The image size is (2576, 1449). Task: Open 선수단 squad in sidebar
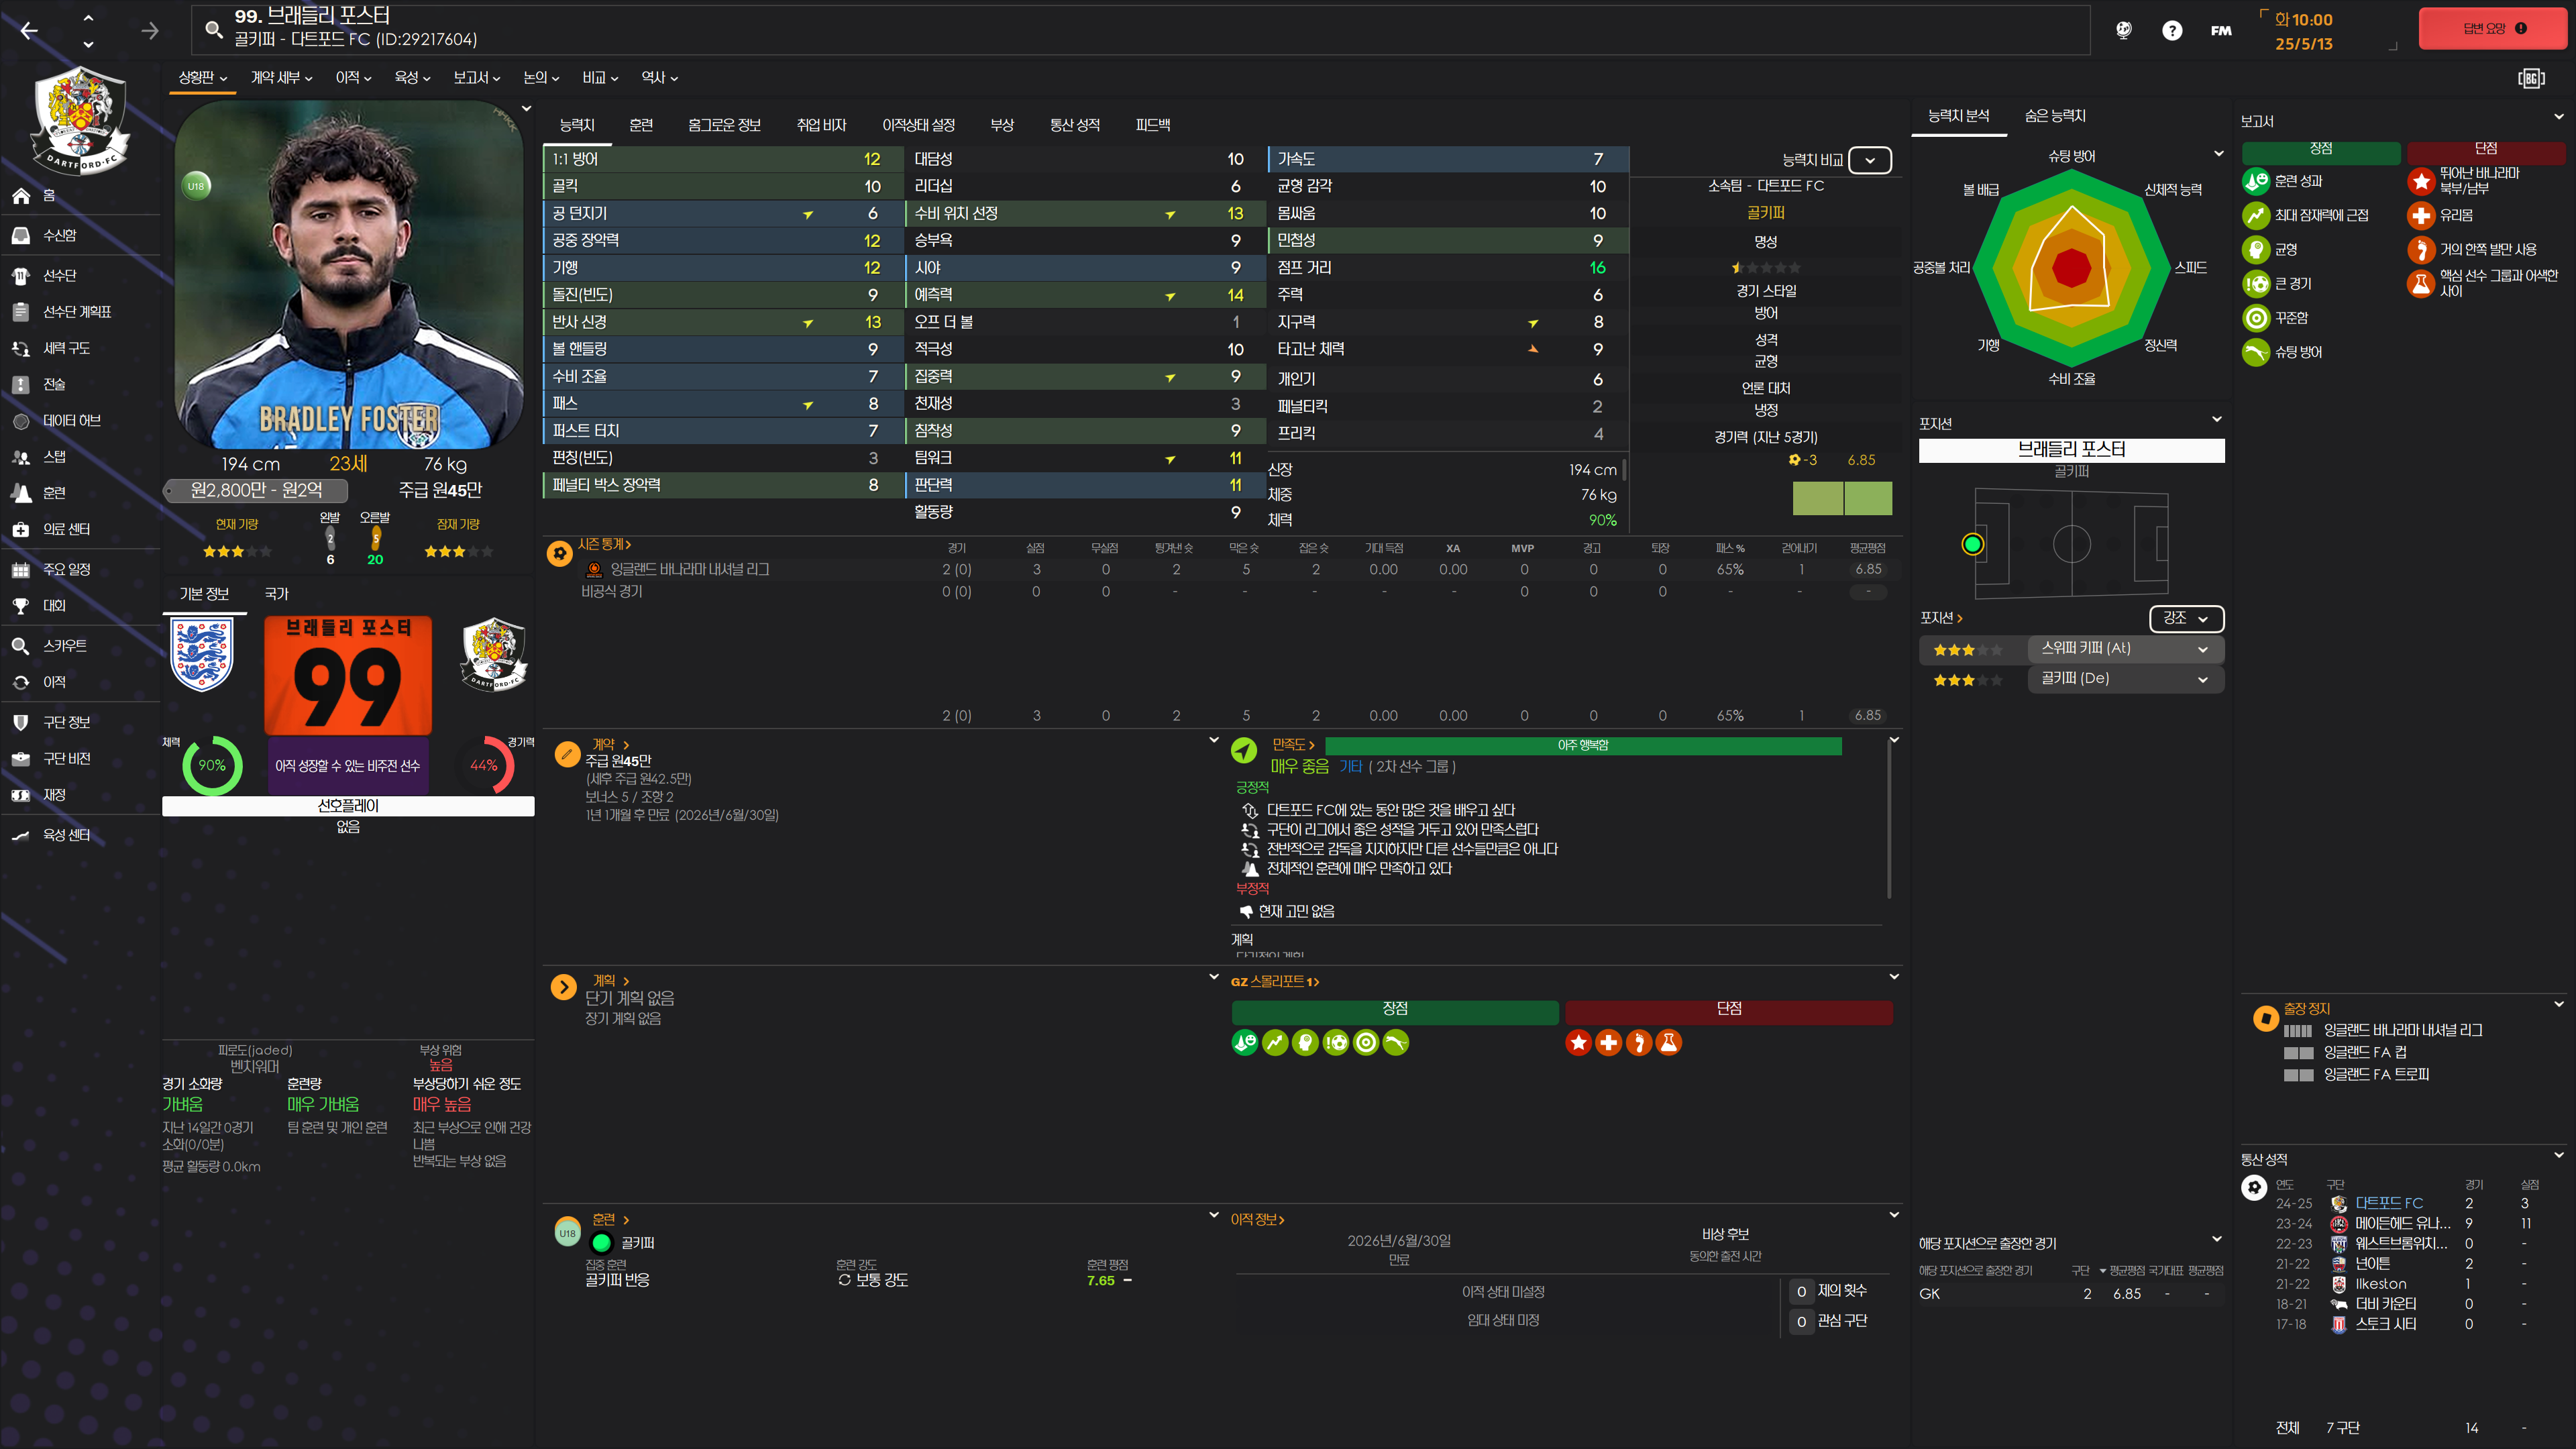point(59,275)
